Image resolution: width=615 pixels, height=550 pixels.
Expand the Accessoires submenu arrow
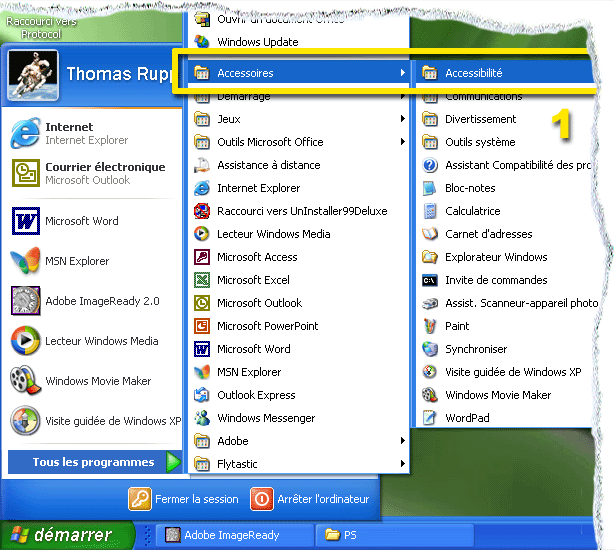pyautogui.click(x=402, y=73)
